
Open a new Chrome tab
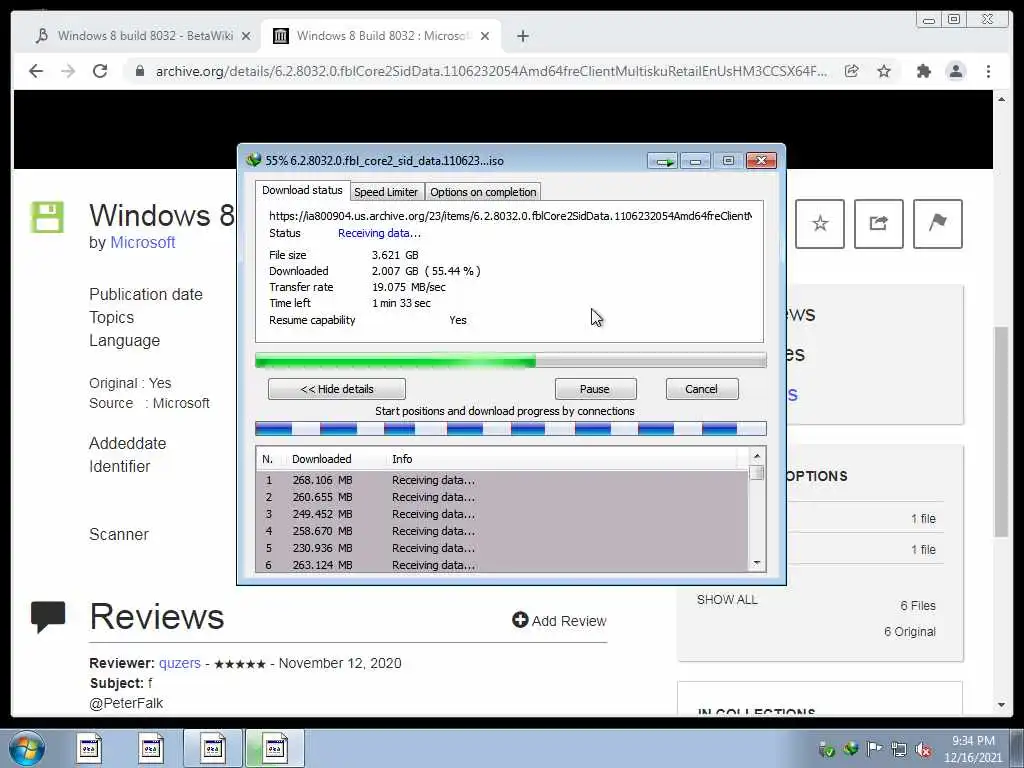pyautogui.click(x=522, y=36)
